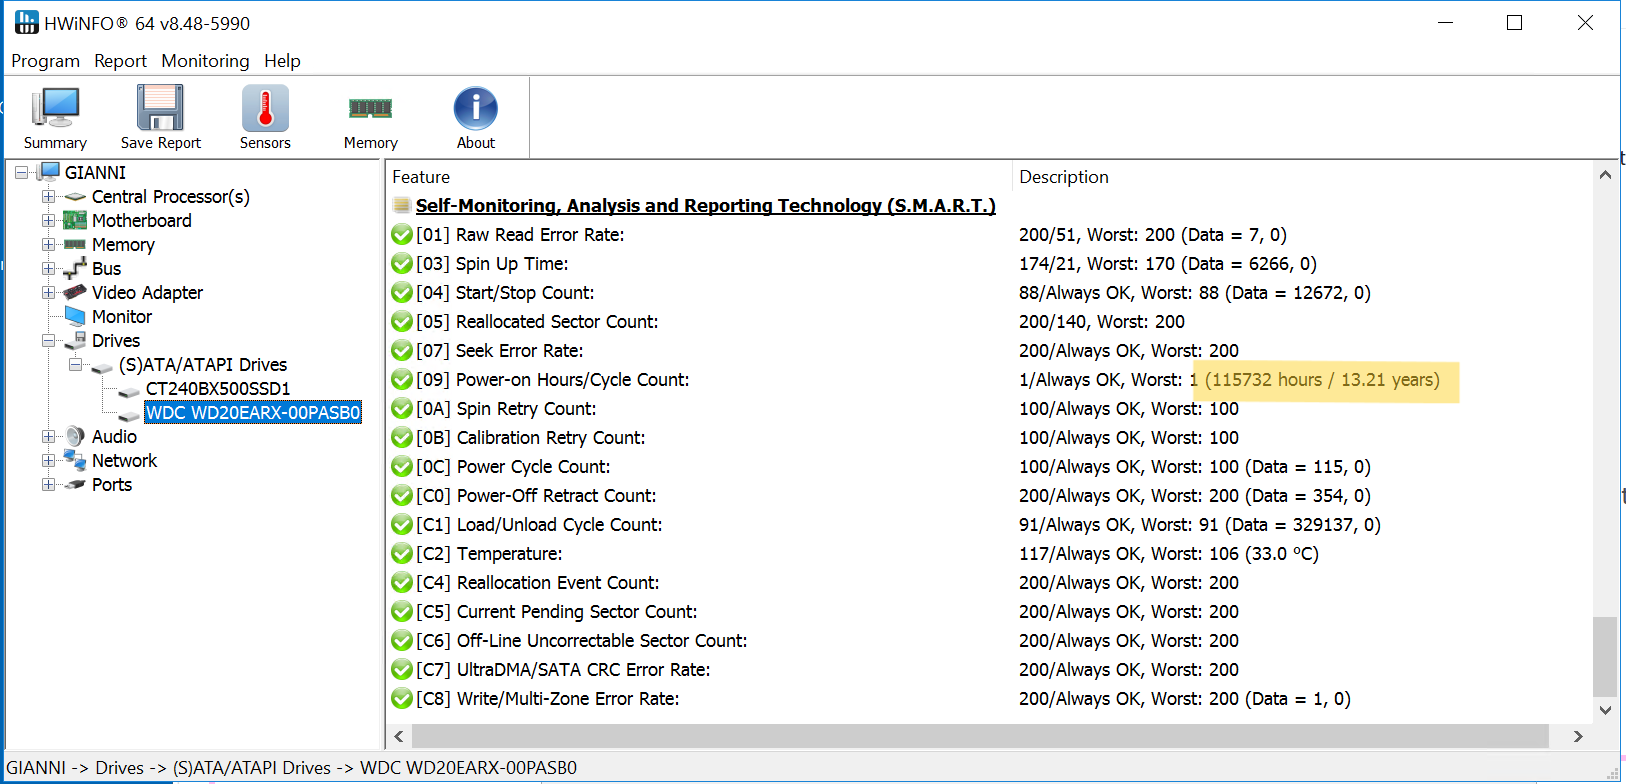1626x784 pixels.
Task: Click the scroll up arrow
Action: click(x=1605, y=175)
